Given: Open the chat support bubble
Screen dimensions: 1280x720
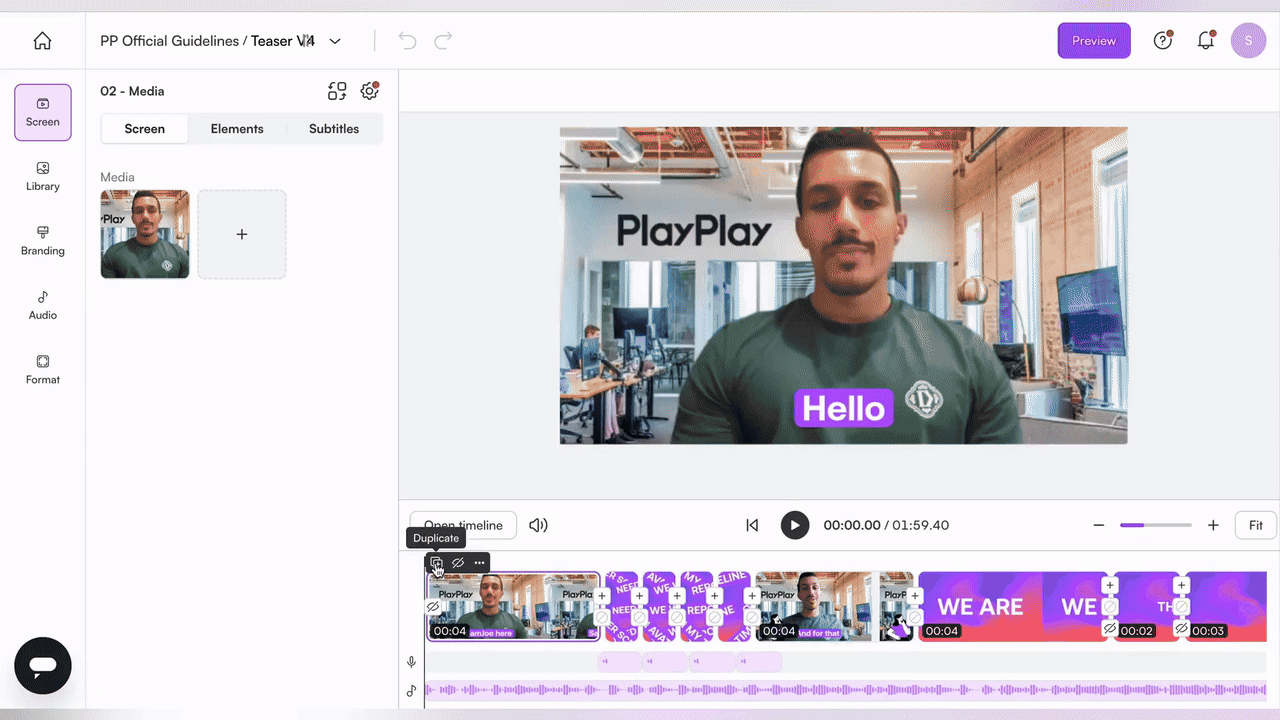Looking at the screenshot, I should pyautogui.click(x=43, y=665).
